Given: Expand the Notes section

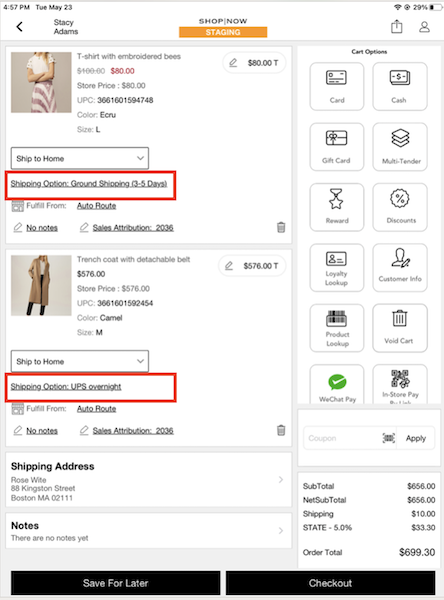Looking at the screenshot, I should pyautogui.click(x=149, y=531).
